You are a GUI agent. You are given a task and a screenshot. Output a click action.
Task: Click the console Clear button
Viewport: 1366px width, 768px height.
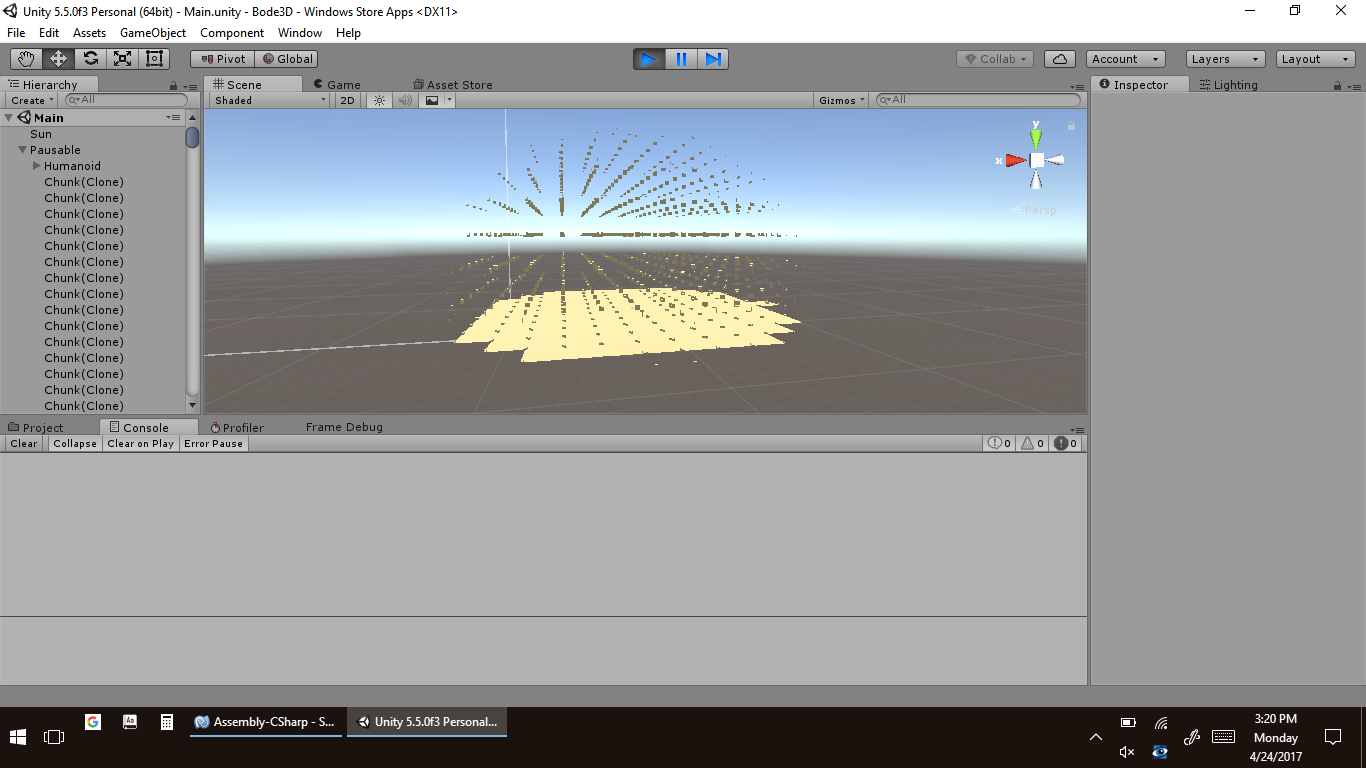coord(23,443)
